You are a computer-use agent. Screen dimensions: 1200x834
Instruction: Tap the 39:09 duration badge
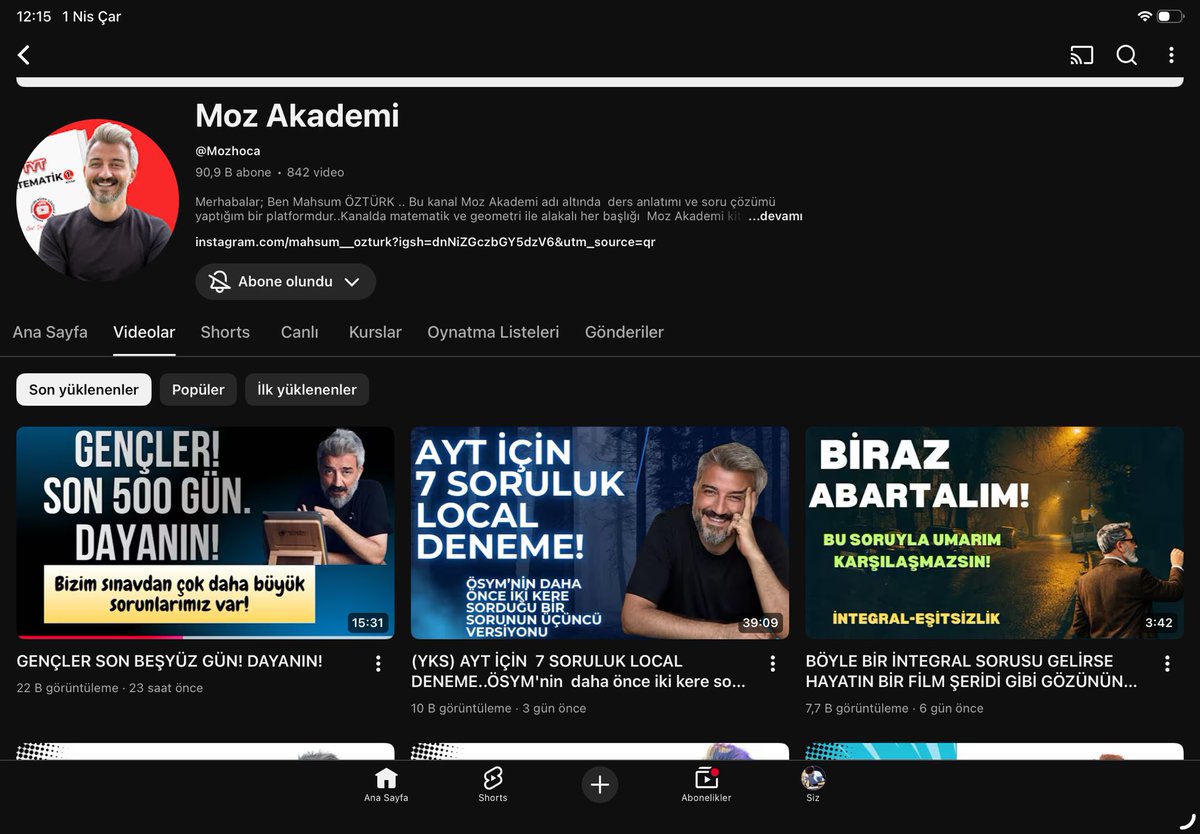[760, 622]
